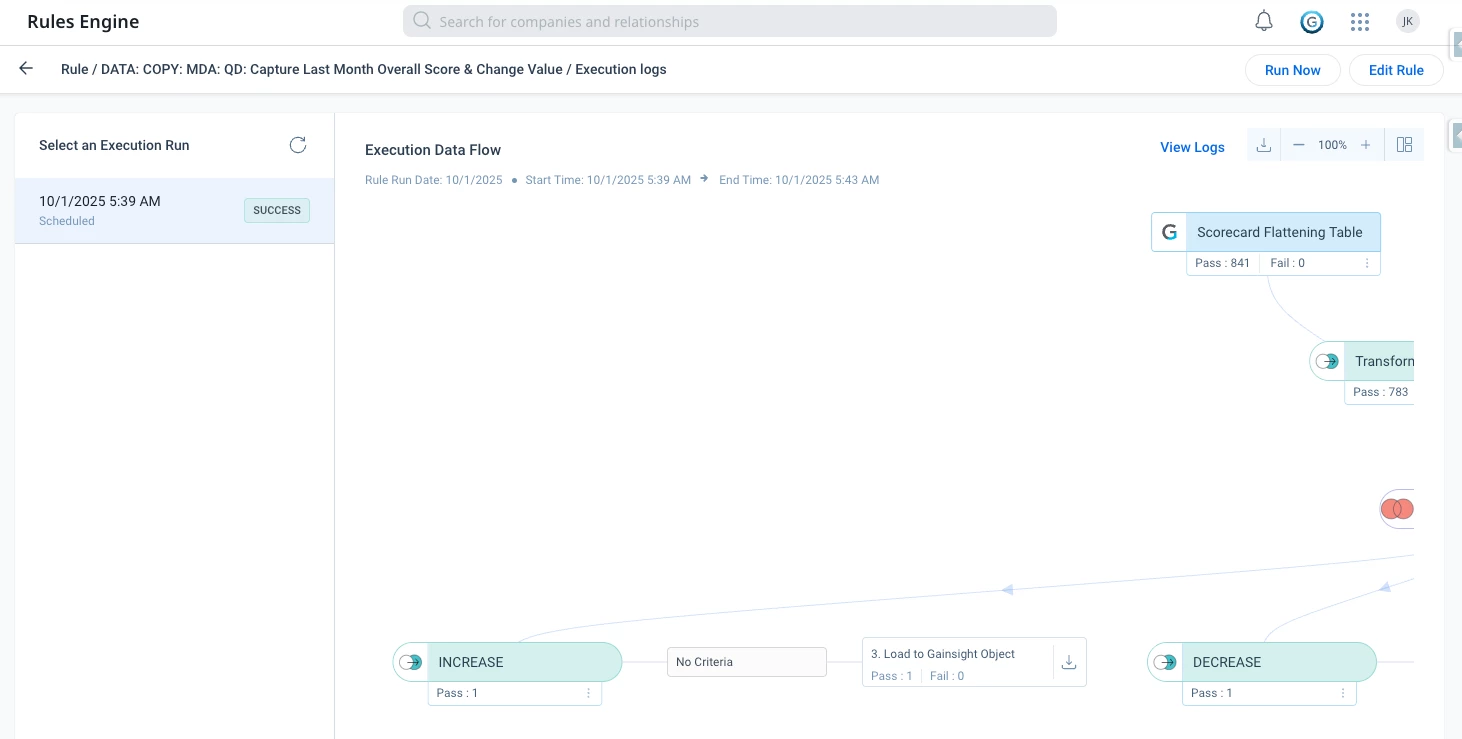This screenshot has width=1462, height=739.
Task: Click the back arrow icon
Action: pos(26,68)
